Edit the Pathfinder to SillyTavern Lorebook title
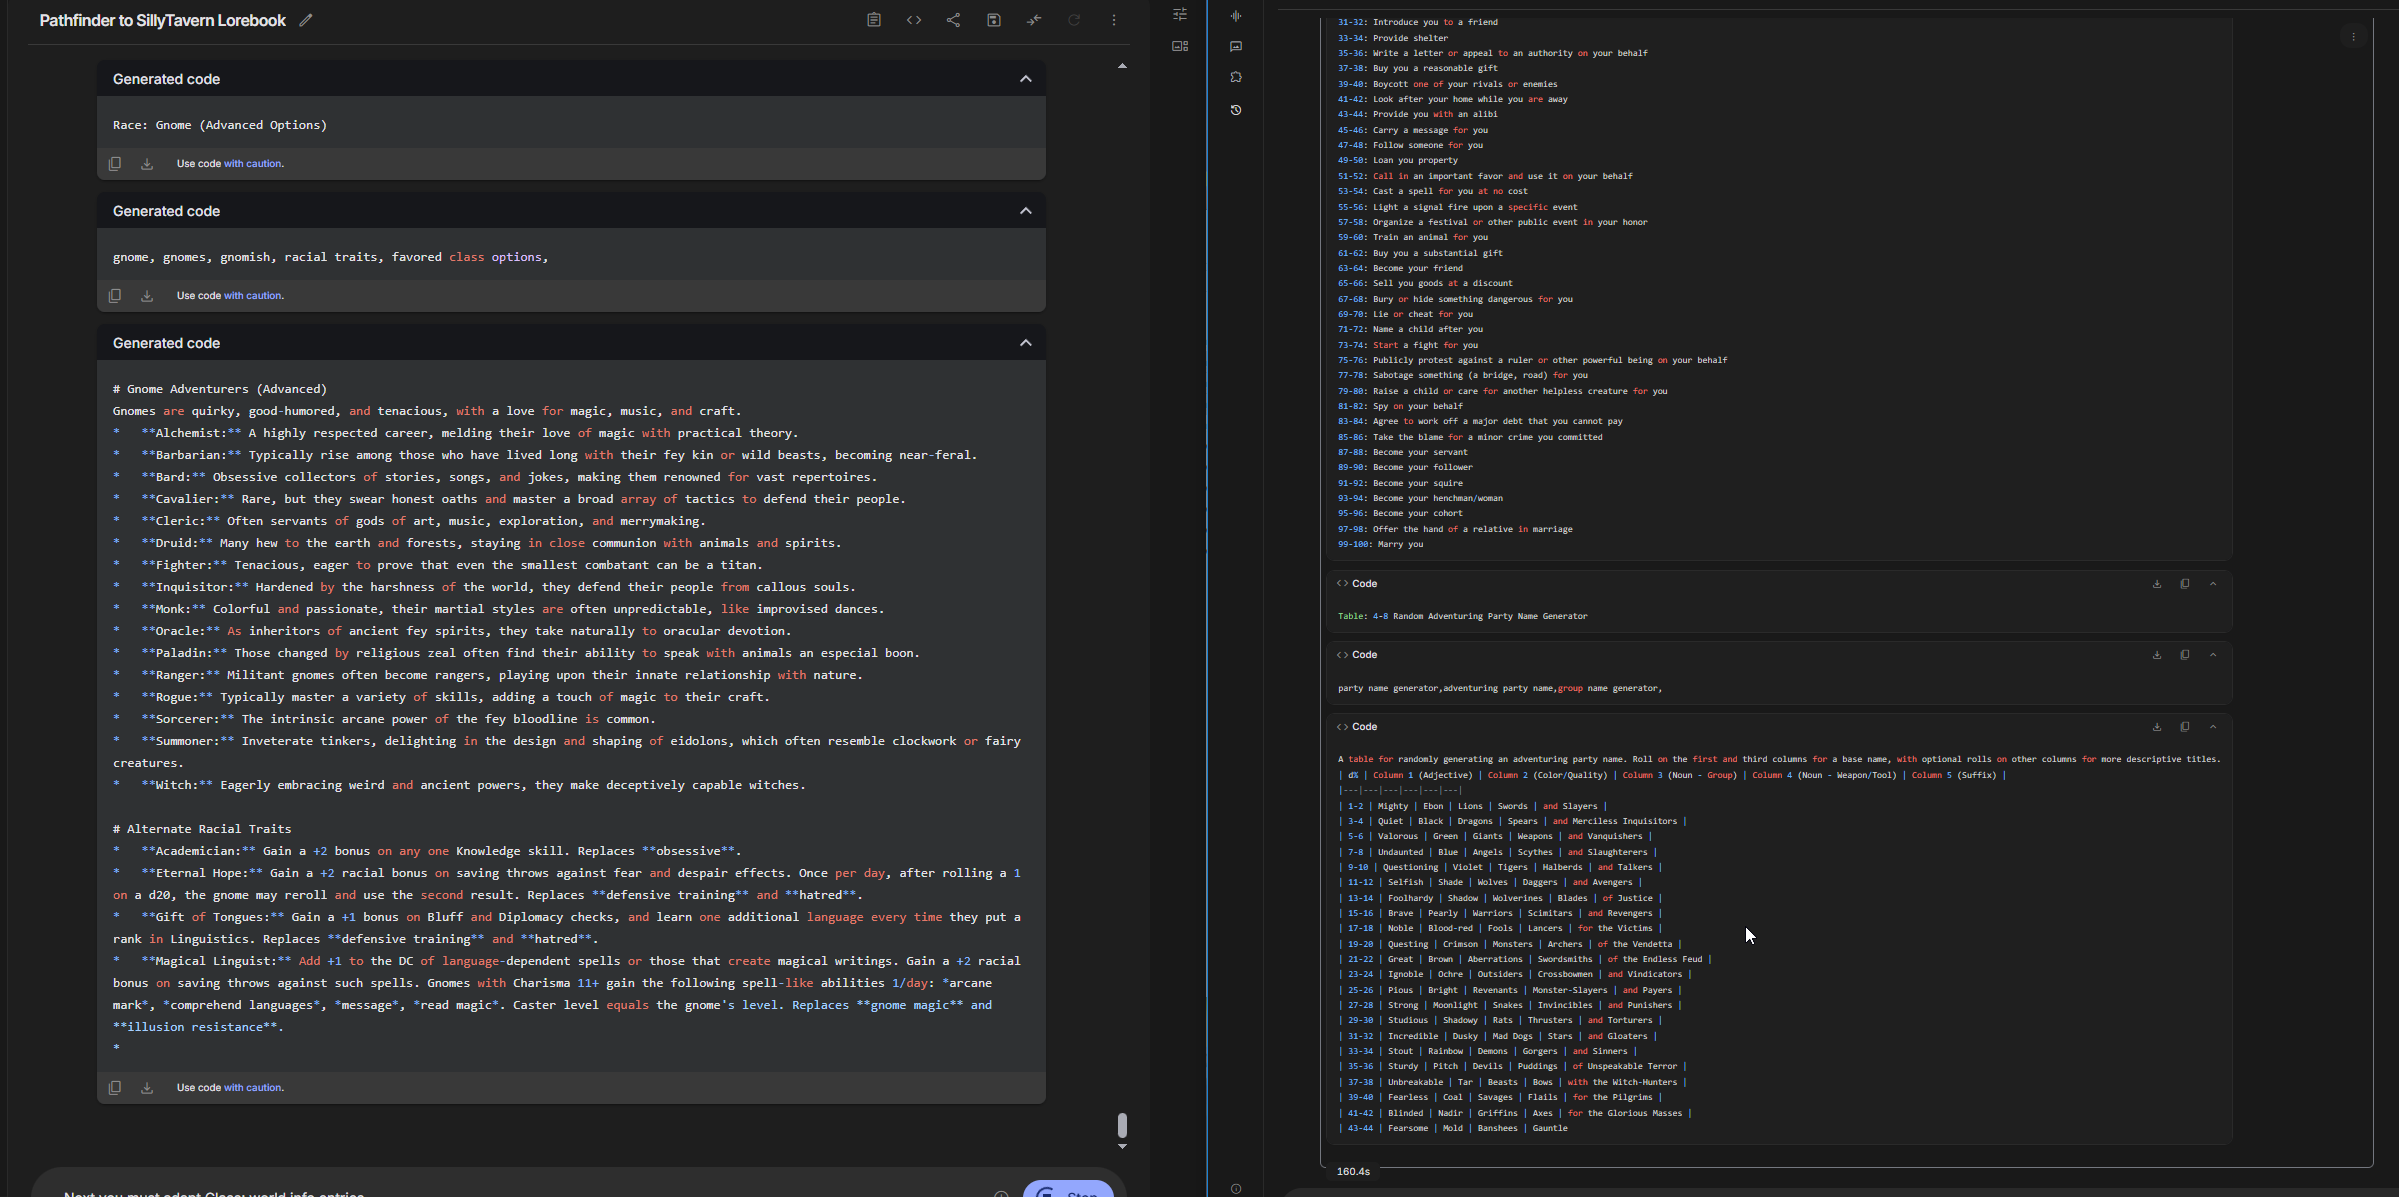 (x=306, y=20)
